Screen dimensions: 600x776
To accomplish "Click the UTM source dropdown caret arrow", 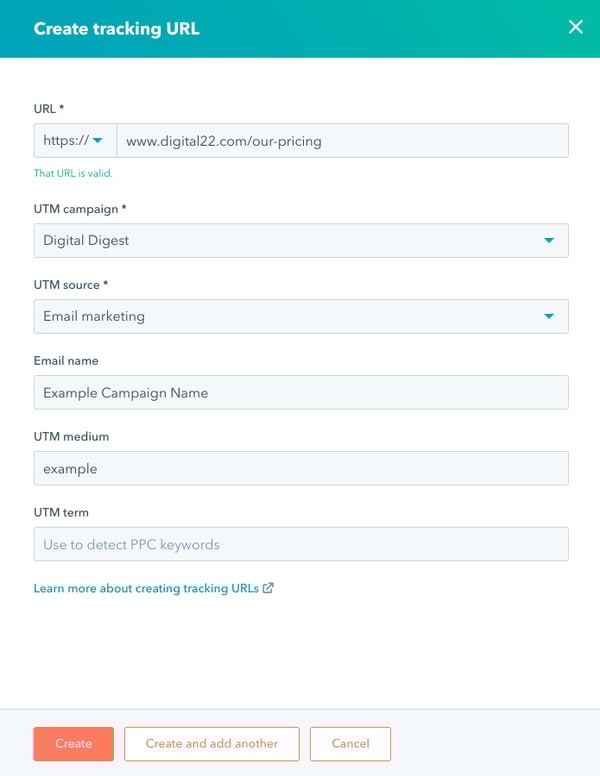I will pos(548,316).
